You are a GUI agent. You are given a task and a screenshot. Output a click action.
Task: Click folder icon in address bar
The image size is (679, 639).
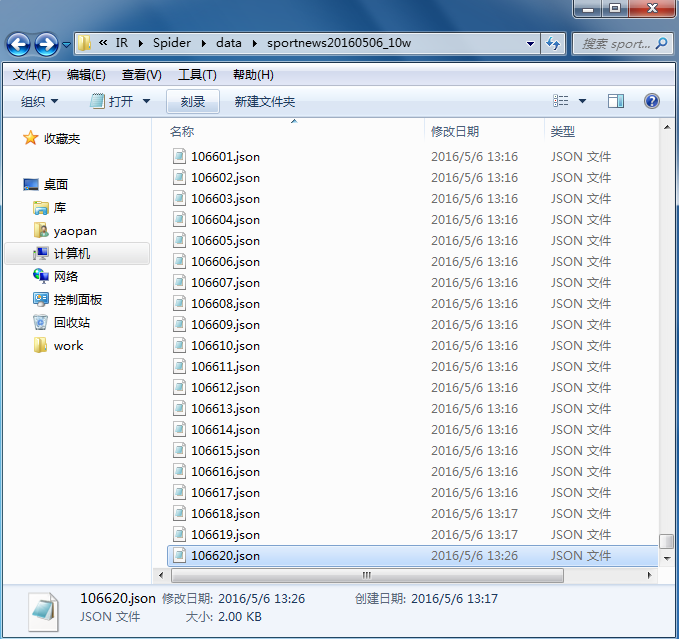(x=84, y=43)
